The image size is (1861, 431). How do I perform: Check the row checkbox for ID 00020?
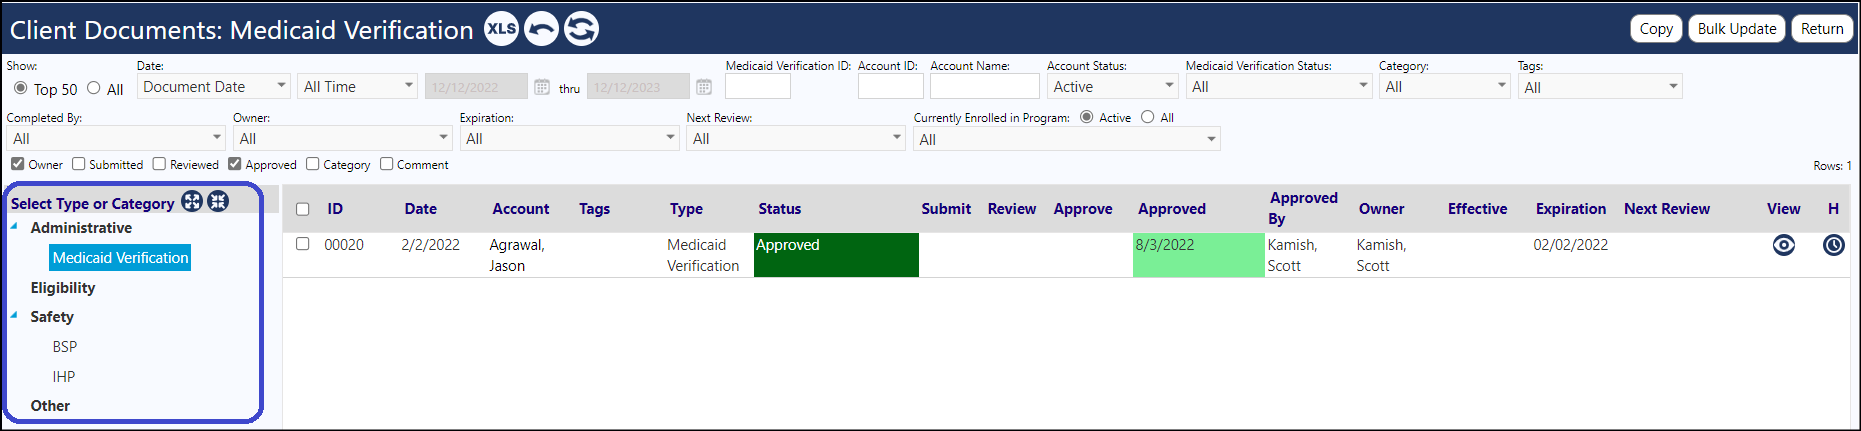click(303, 244)
